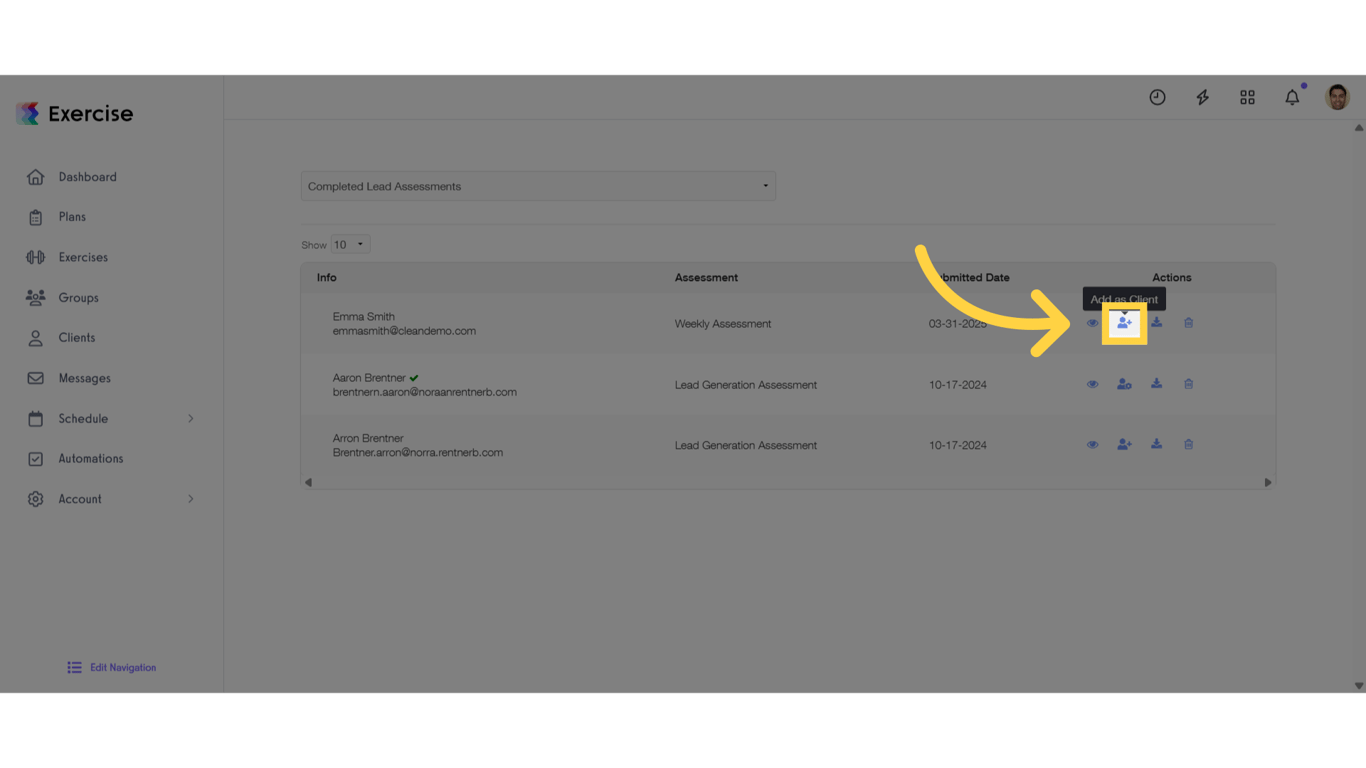
Task: Open the apps grid icon in header
Action: (x=1247, y=97)
